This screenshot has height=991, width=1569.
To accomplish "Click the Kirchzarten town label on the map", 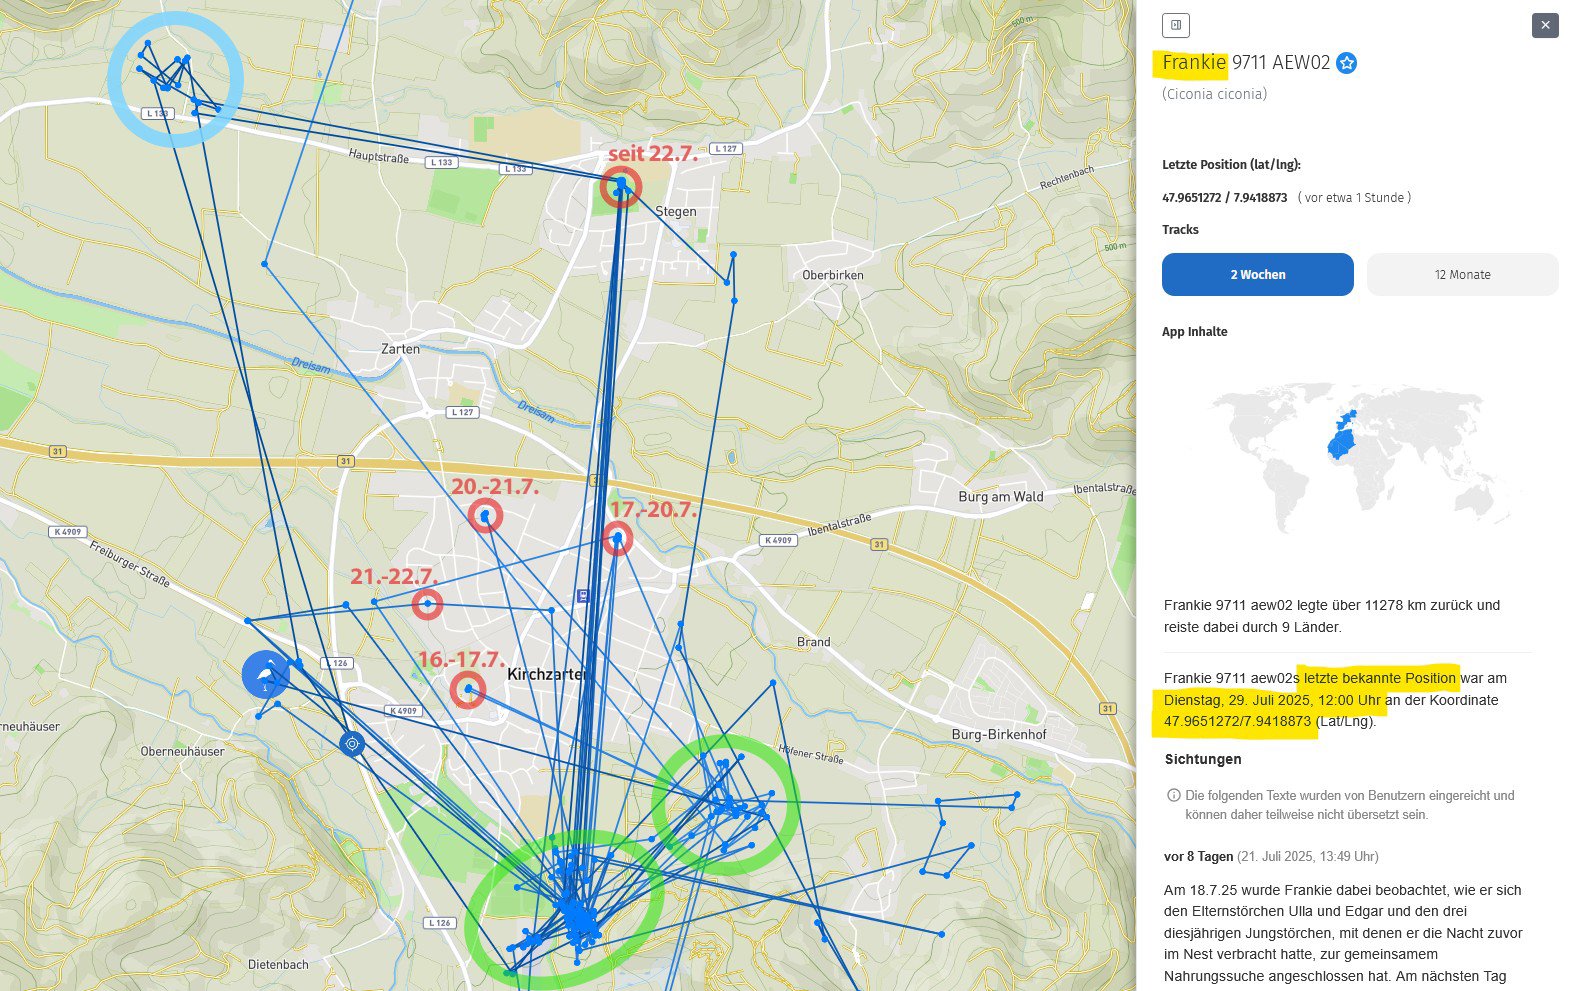I will (x=546, y=675).
